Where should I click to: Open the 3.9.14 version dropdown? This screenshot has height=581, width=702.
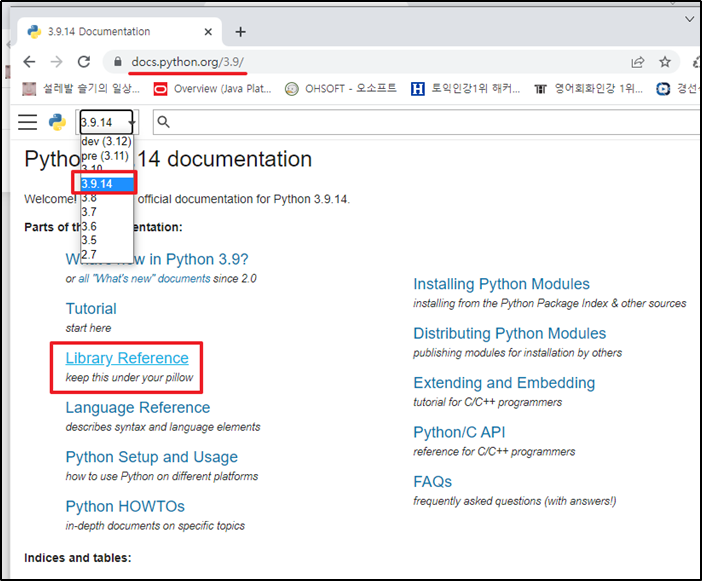tap(107, 122)
